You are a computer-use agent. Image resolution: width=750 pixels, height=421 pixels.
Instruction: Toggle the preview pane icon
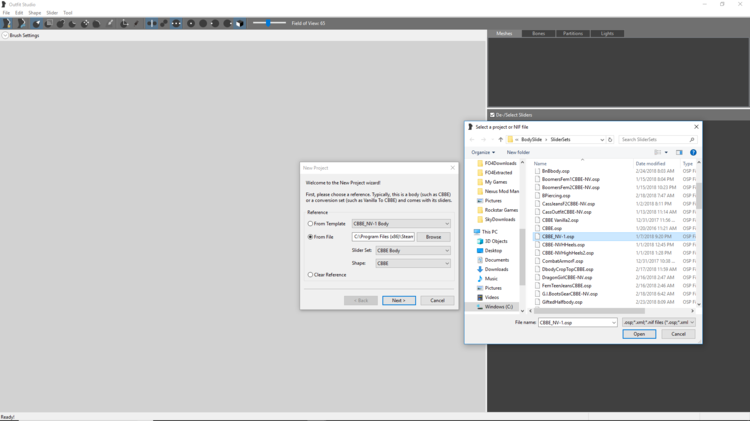(679, 153)
